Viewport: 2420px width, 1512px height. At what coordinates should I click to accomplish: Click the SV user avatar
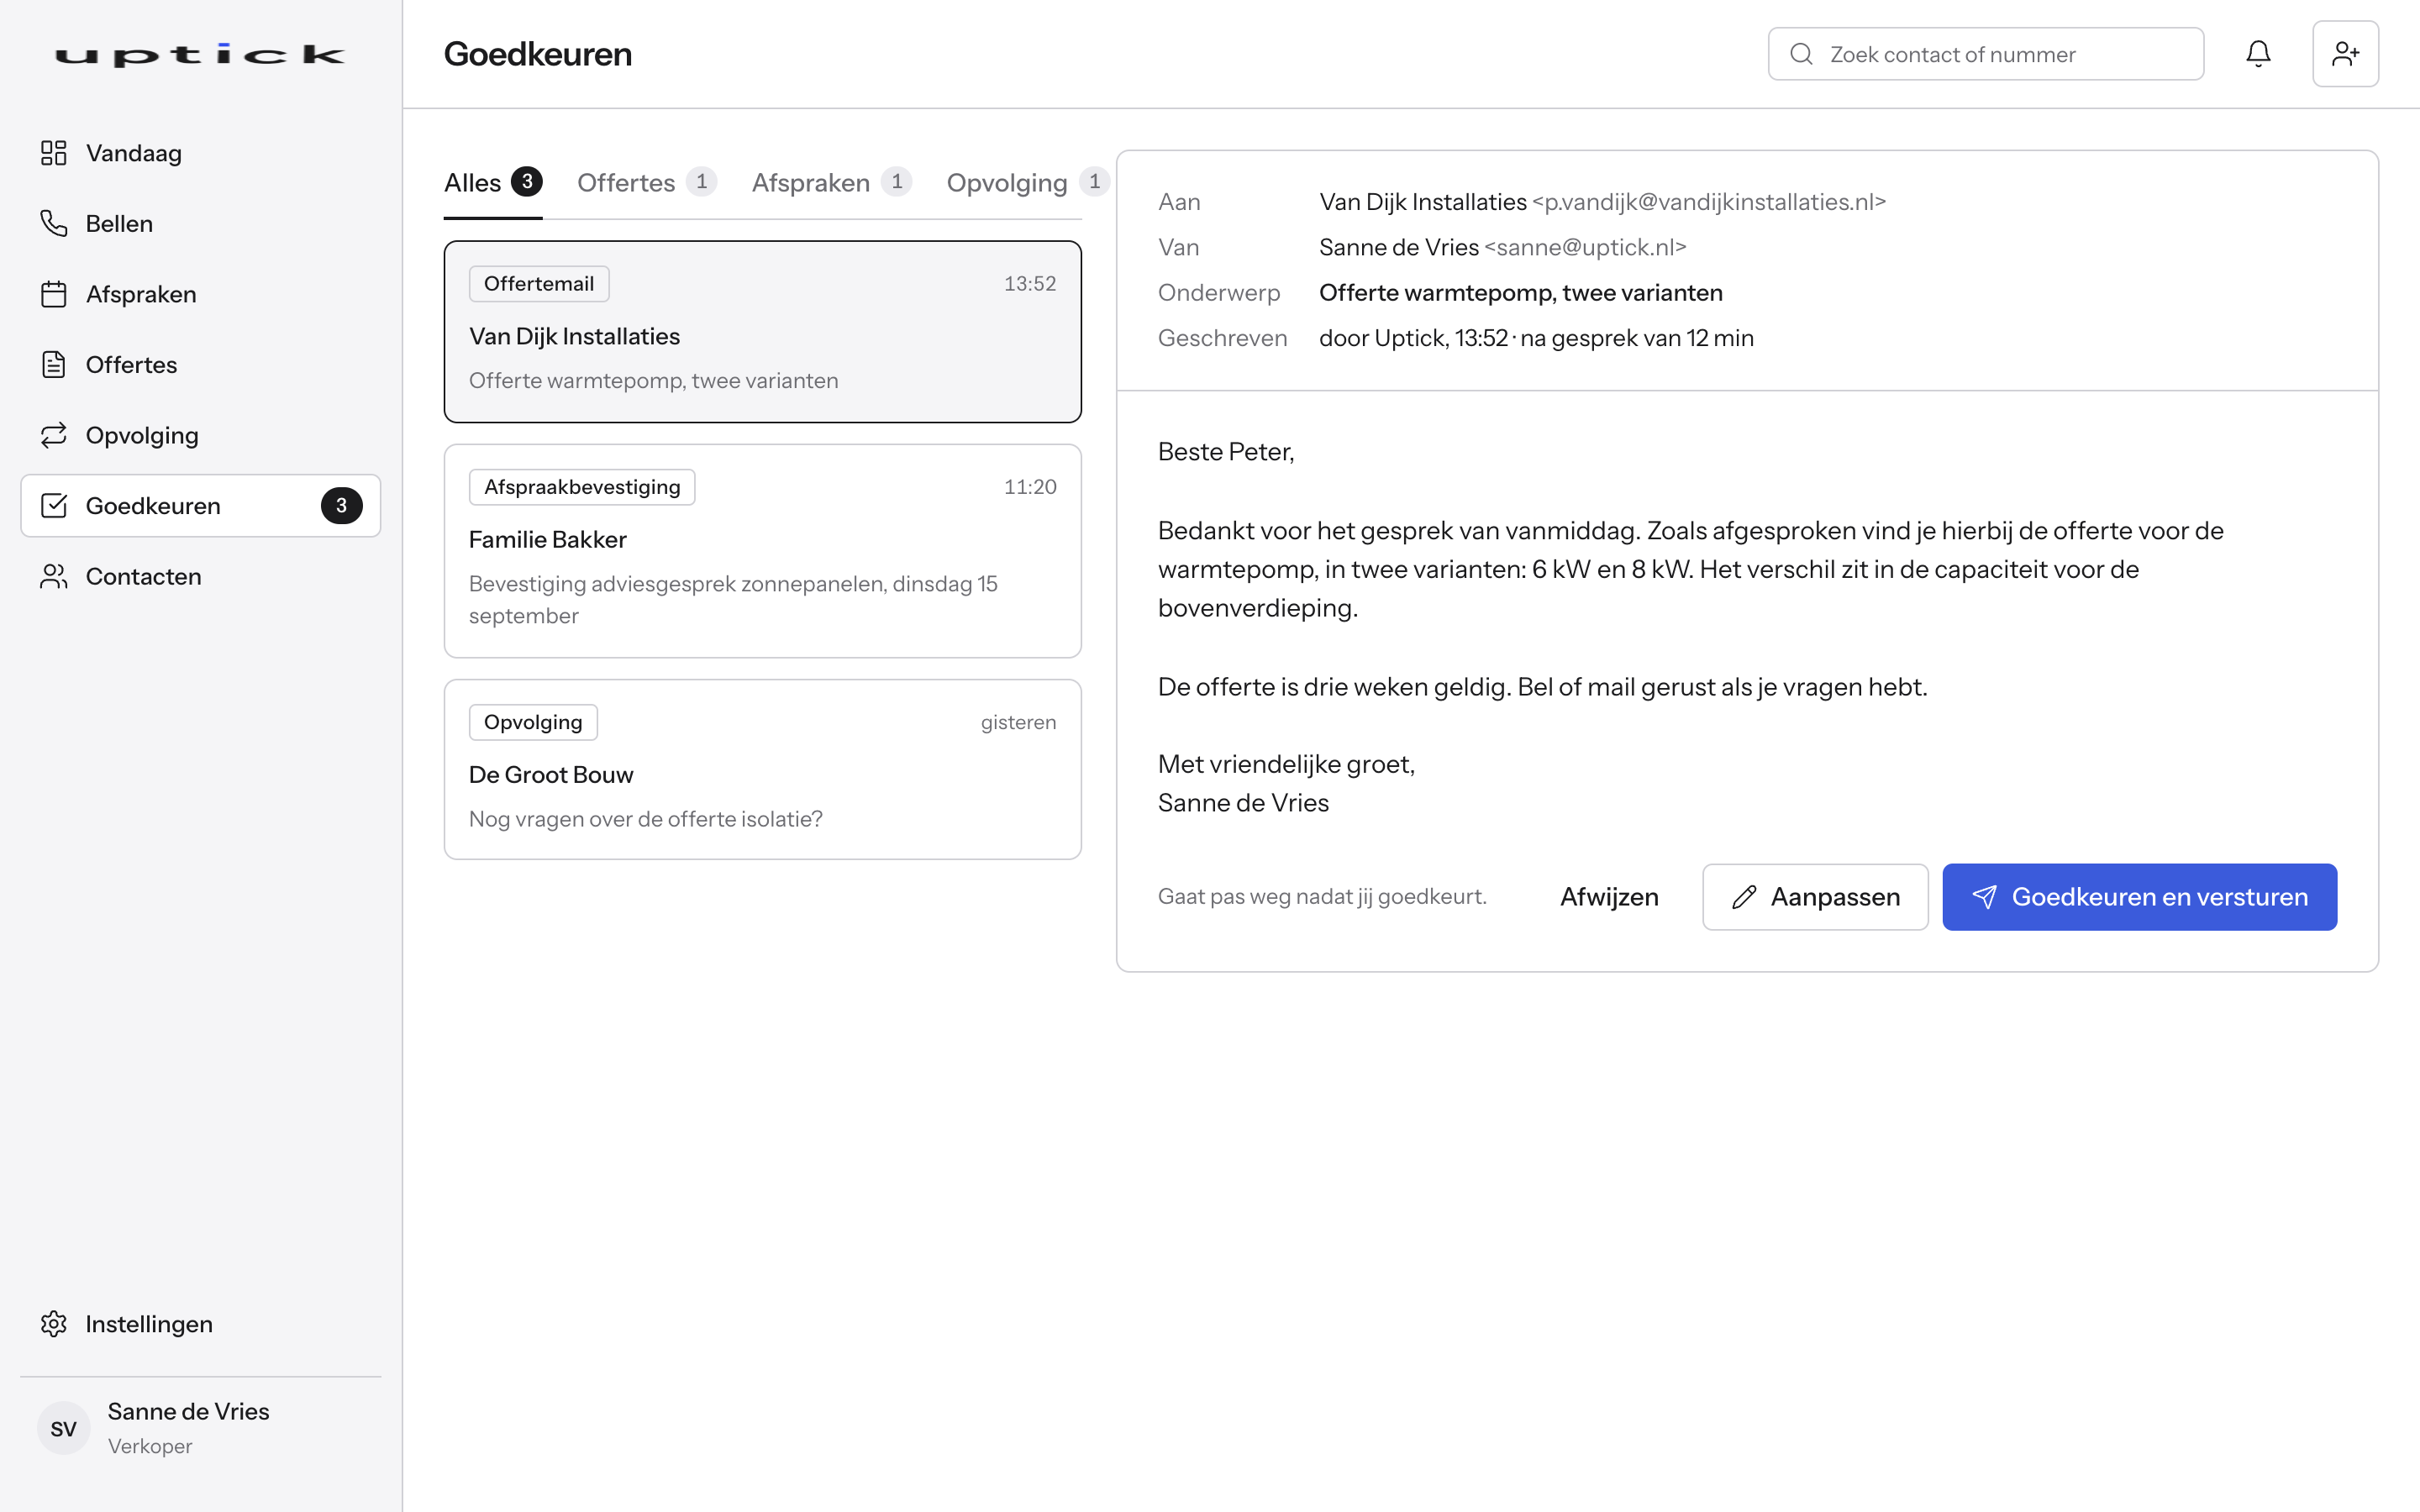coord(64,1428)
